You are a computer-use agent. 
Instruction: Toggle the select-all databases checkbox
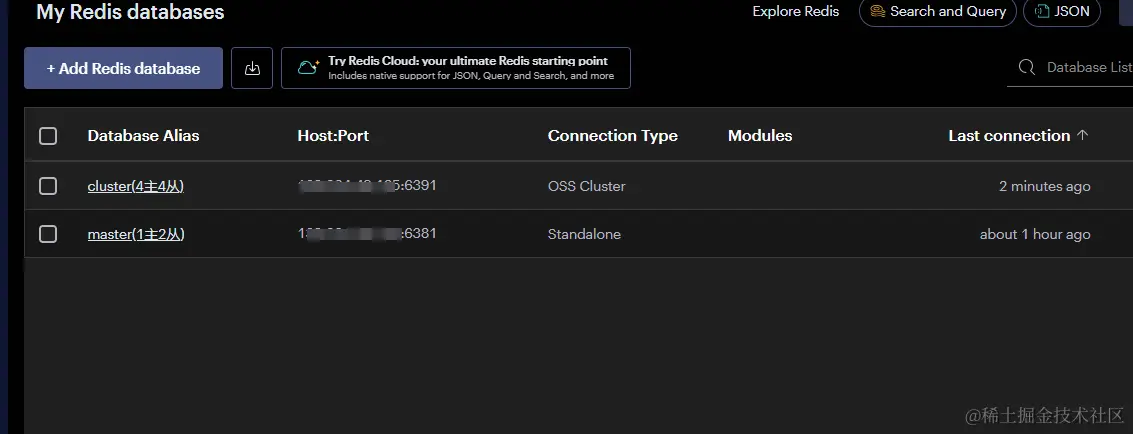[48, 136]
